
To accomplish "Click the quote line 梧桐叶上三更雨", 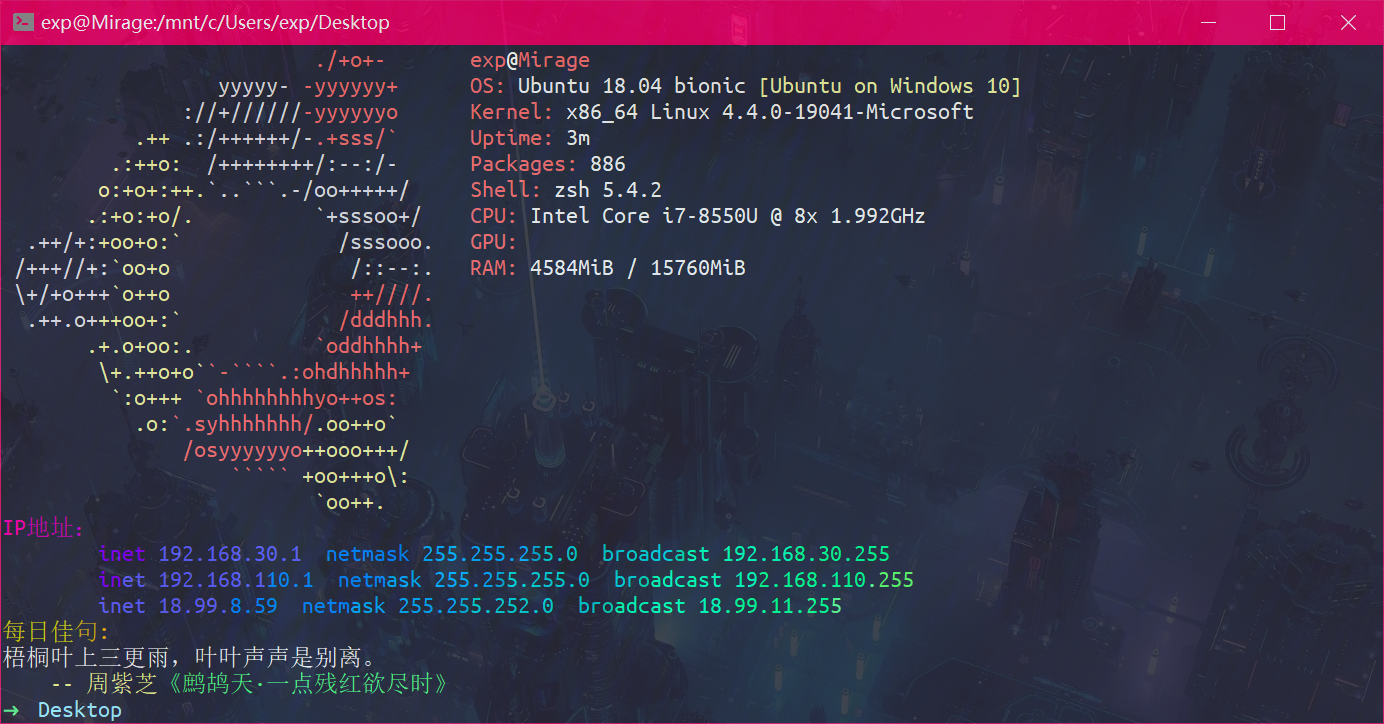I will [x=190, y=658].
